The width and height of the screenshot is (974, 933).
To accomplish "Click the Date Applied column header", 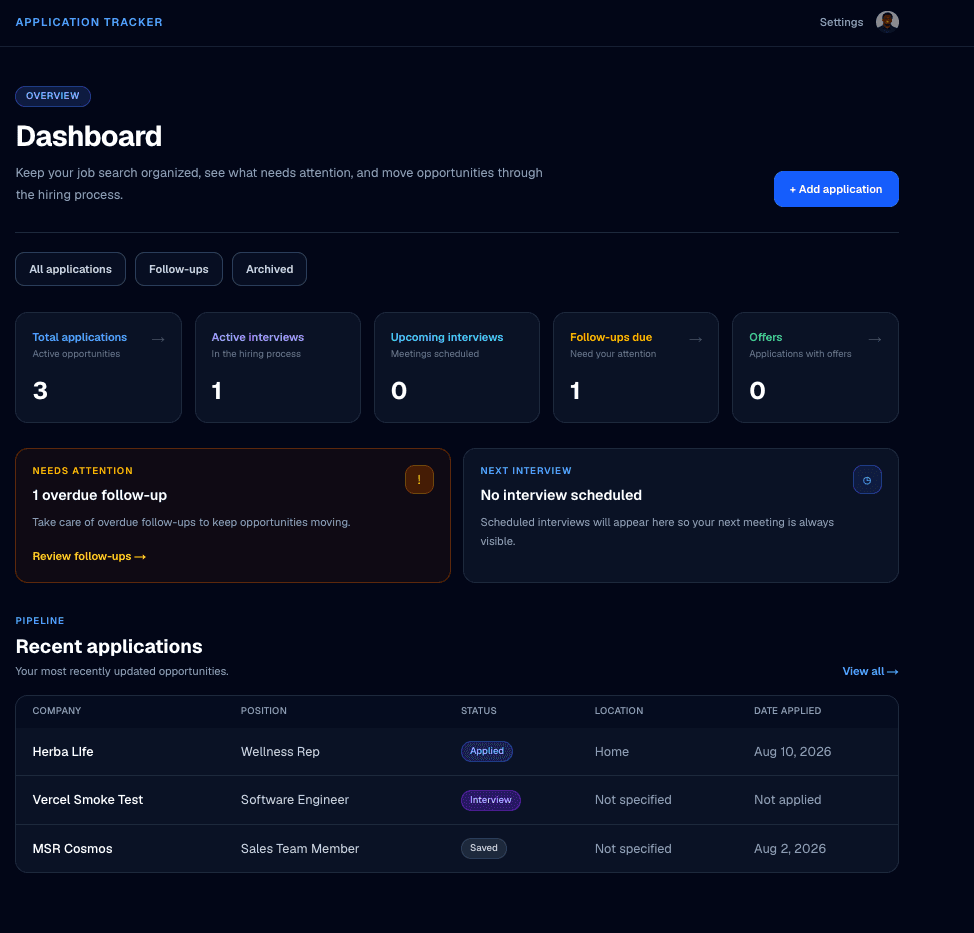I will point(787,711).
